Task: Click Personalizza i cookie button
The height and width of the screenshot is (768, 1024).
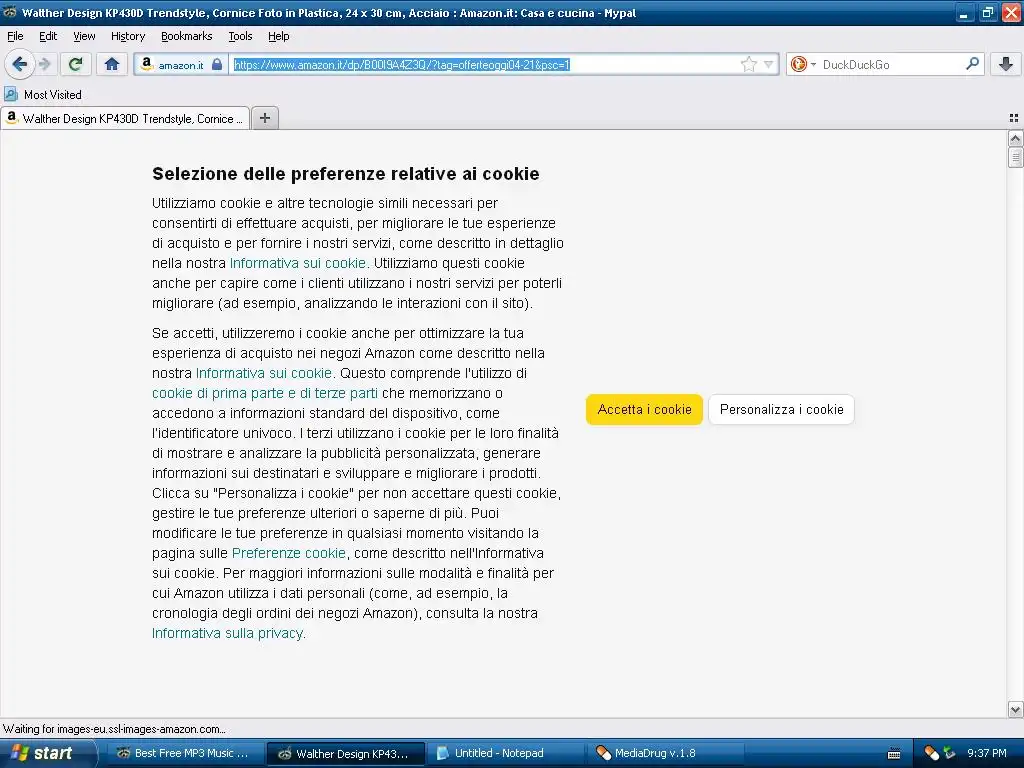Action: point(781,409)
